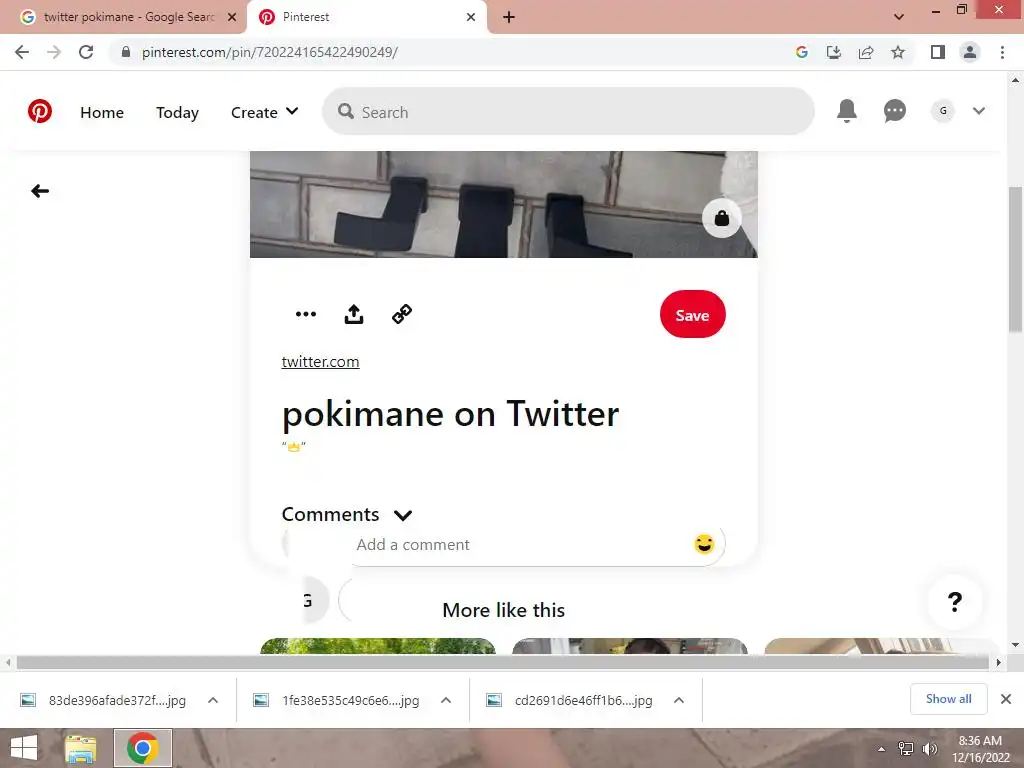Close the Google Search tab

pos(232,17)
